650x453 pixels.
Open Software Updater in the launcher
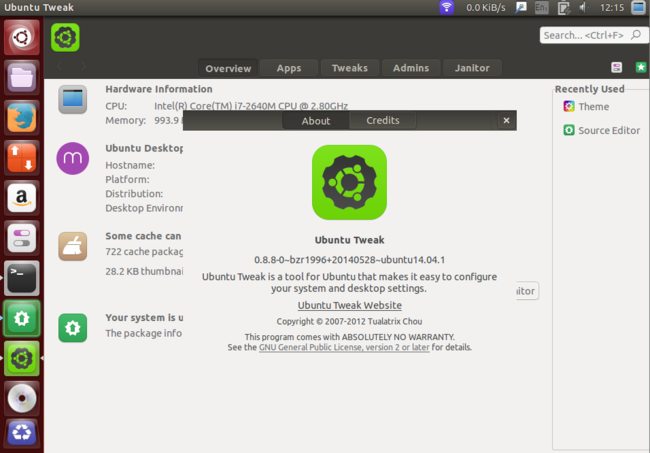pos(22,318)
